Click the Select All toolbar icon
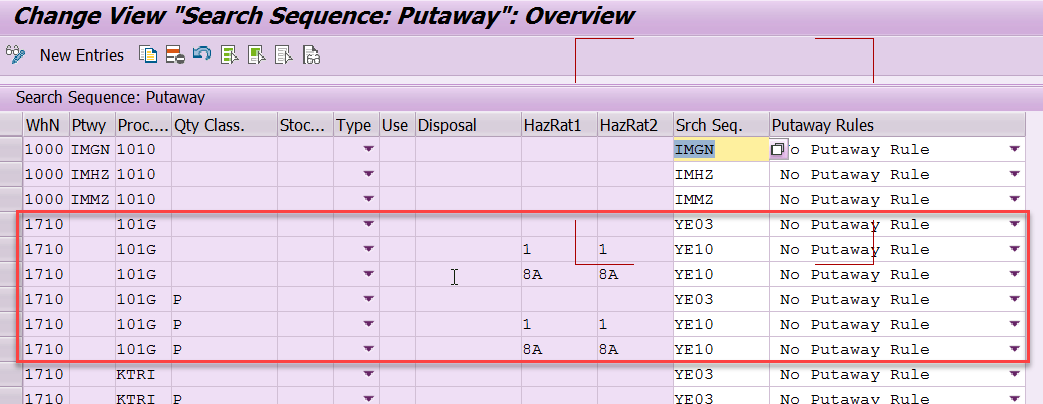 tap(229, 55)
